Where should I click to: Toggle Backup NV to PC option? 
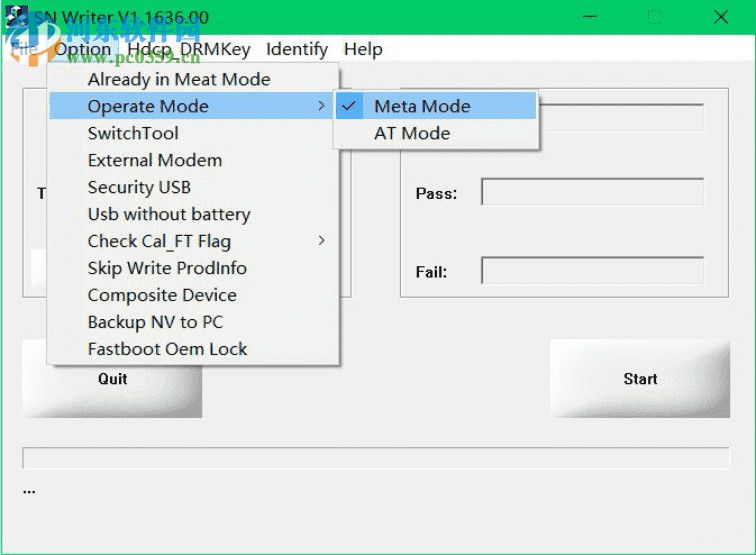click(x=192, y=322)
